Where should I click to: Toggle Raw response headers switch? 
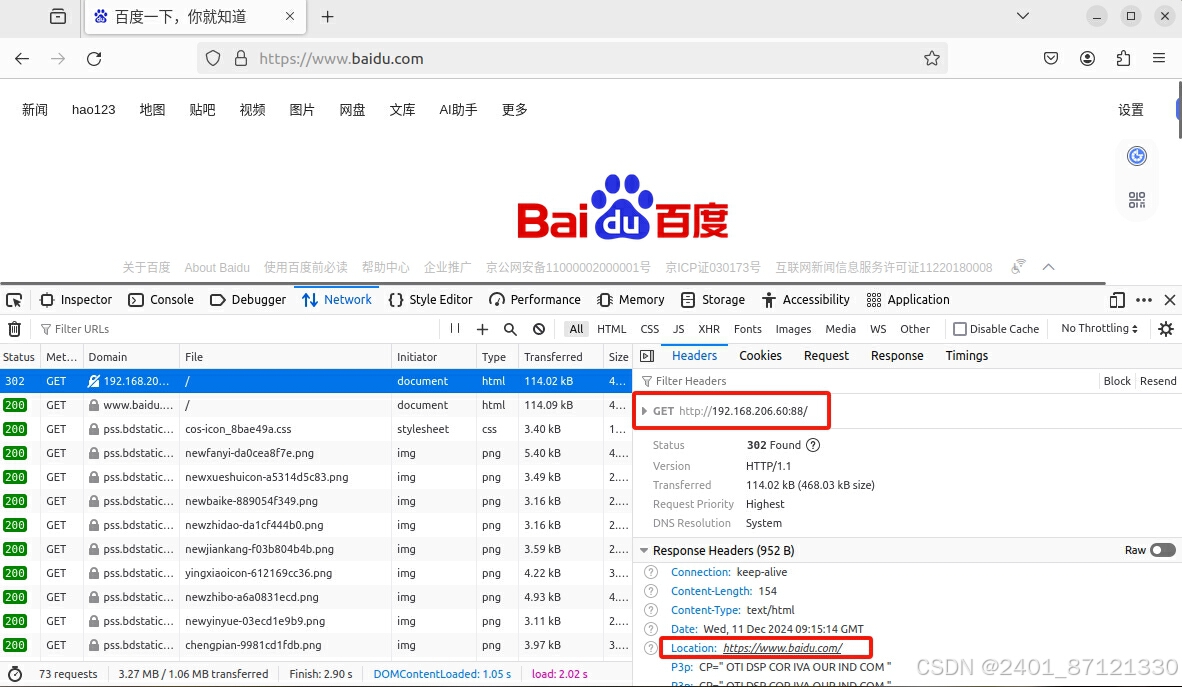coord(1162,551)
